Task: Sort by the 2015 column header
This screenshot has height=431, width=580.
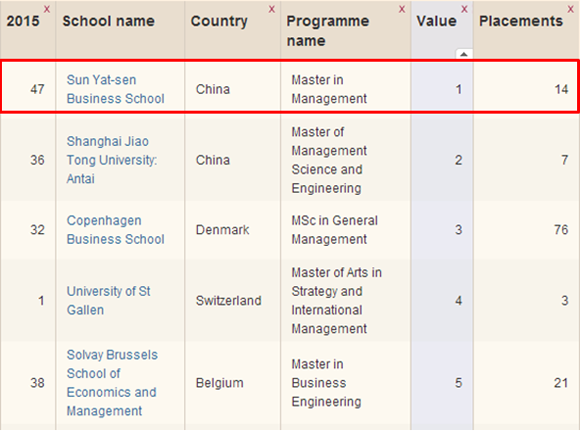Action: [x=23, y=21]
